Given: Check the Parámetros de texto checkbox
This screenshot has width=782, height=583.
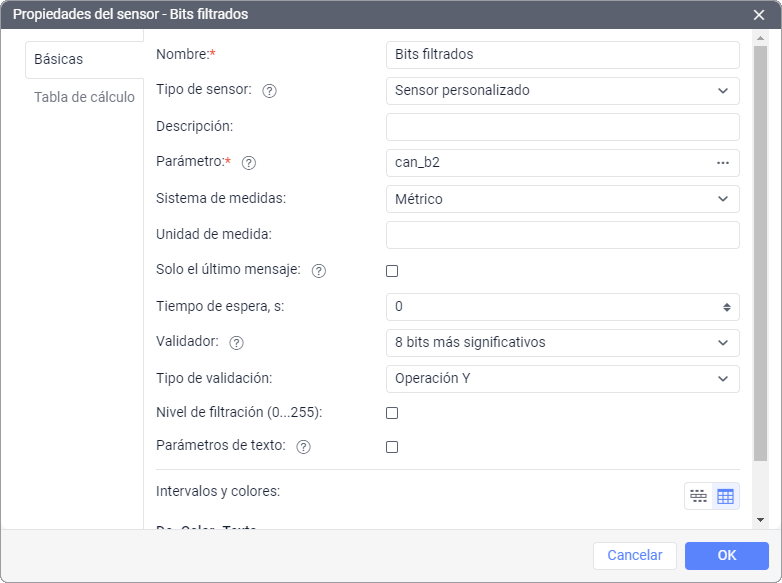Looking at the screenshot, I should [392, 447].
